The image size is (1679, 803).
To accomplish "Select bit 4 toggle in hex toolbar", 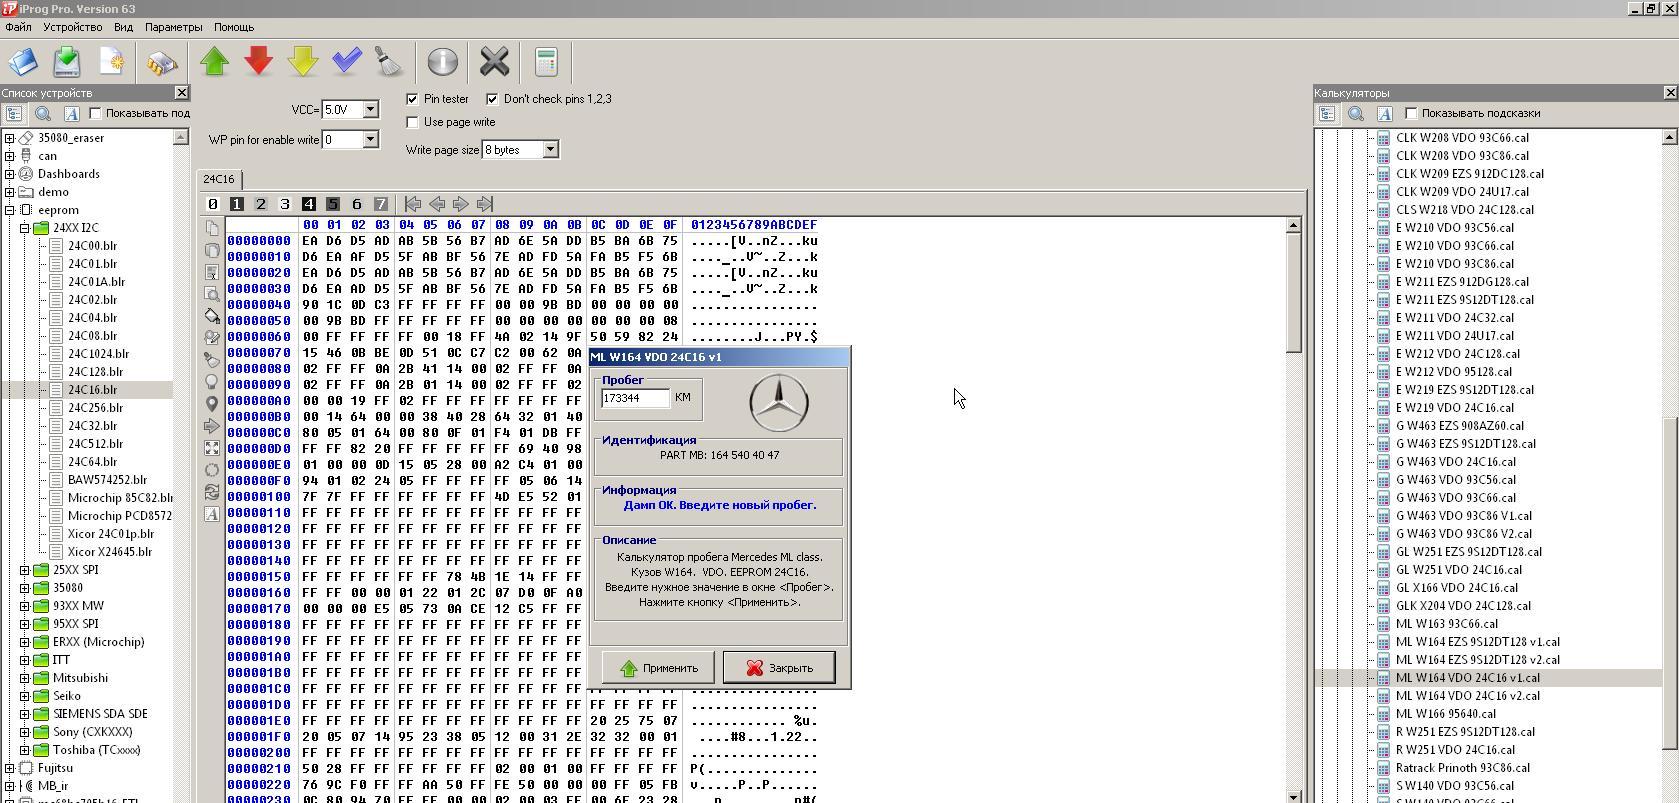I will pos(309,204).
